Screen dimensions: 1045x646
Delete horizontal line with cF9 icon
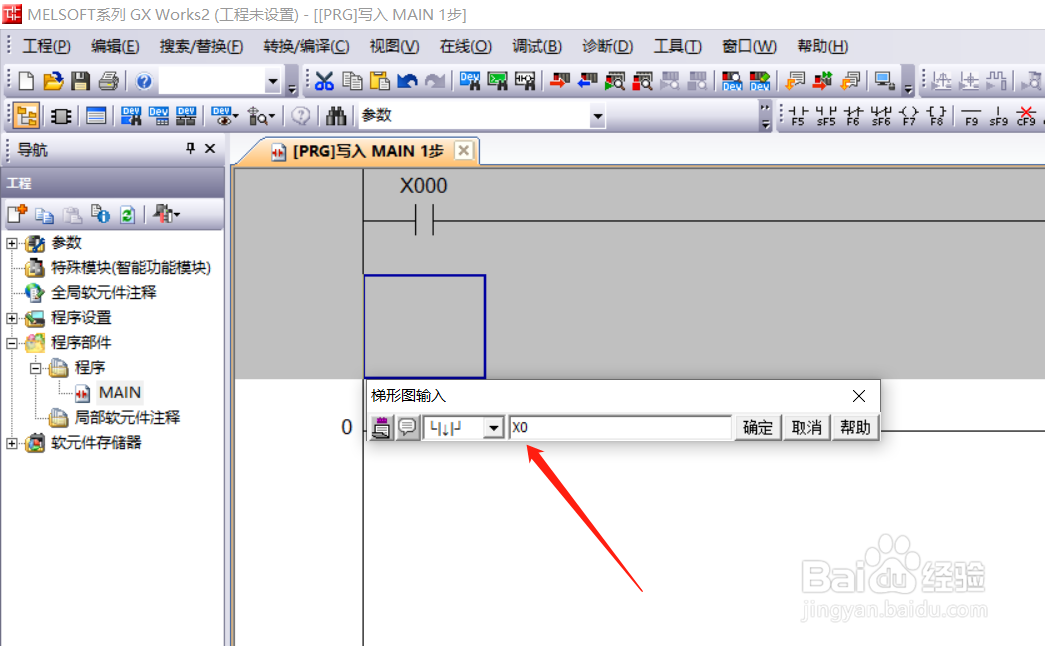click(1026, 116)
